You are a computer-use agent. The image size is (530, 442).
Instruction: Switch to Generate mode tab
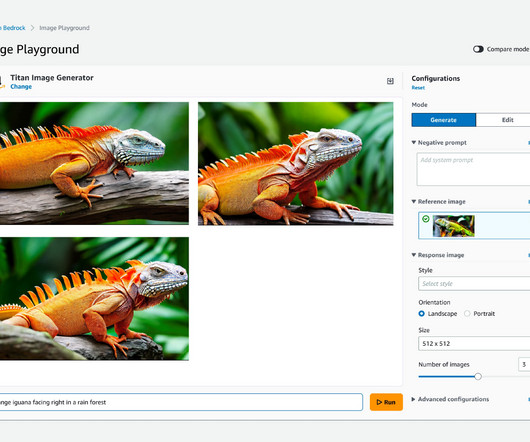[443, 120]
